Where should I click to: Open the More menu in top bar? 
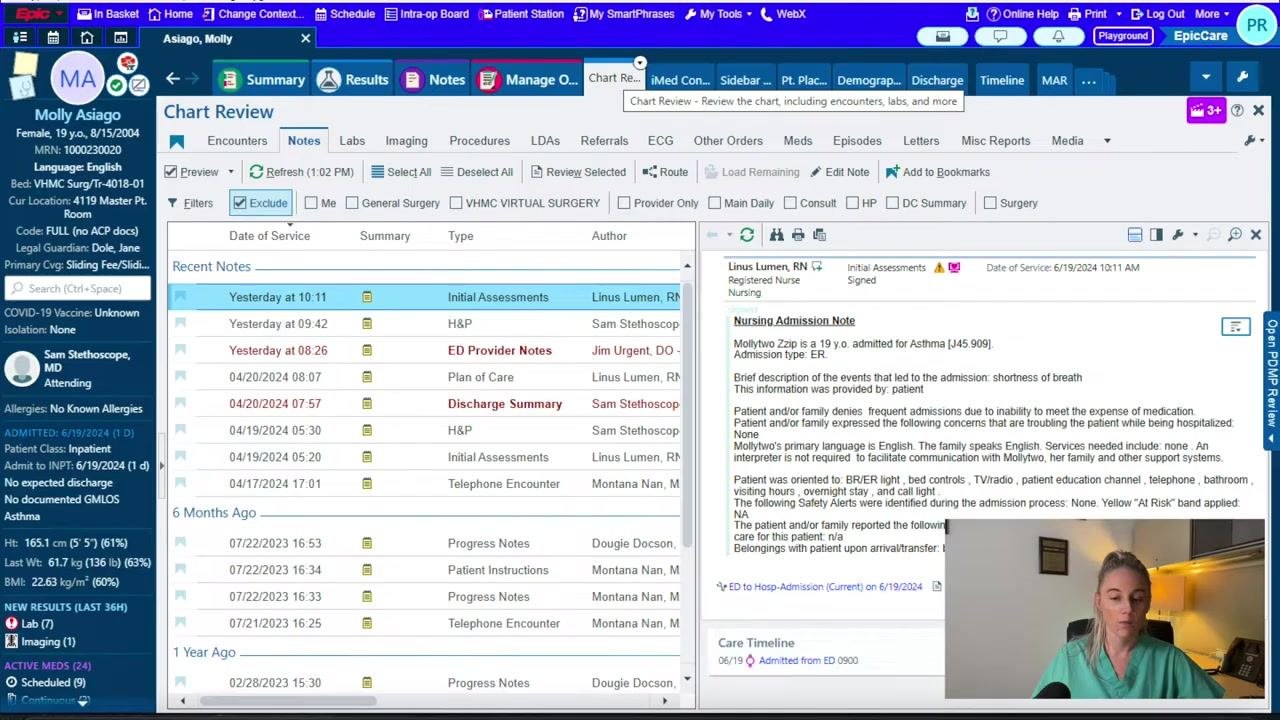(x=1211, y=14)
